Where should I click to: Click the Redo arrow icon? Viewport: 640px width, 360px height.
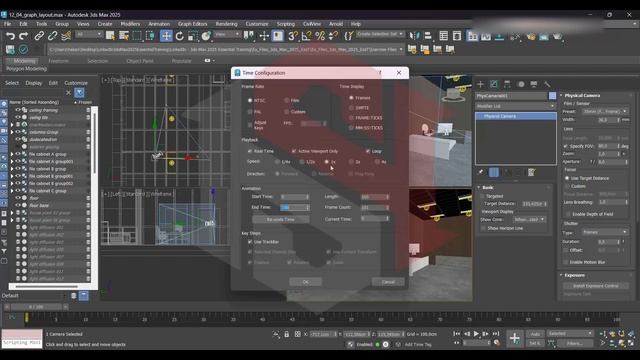[x=24, y=36]
